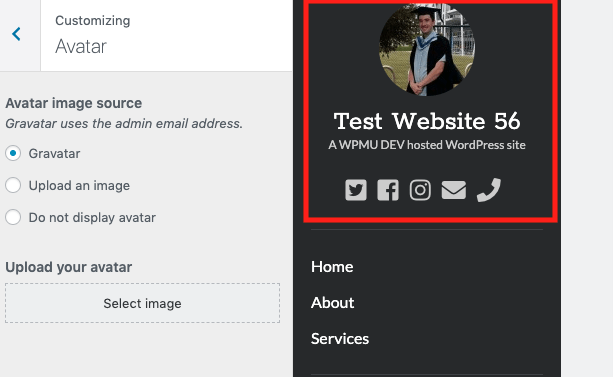
Task: Select the Gravatar radio option
Action: point(13,153)
